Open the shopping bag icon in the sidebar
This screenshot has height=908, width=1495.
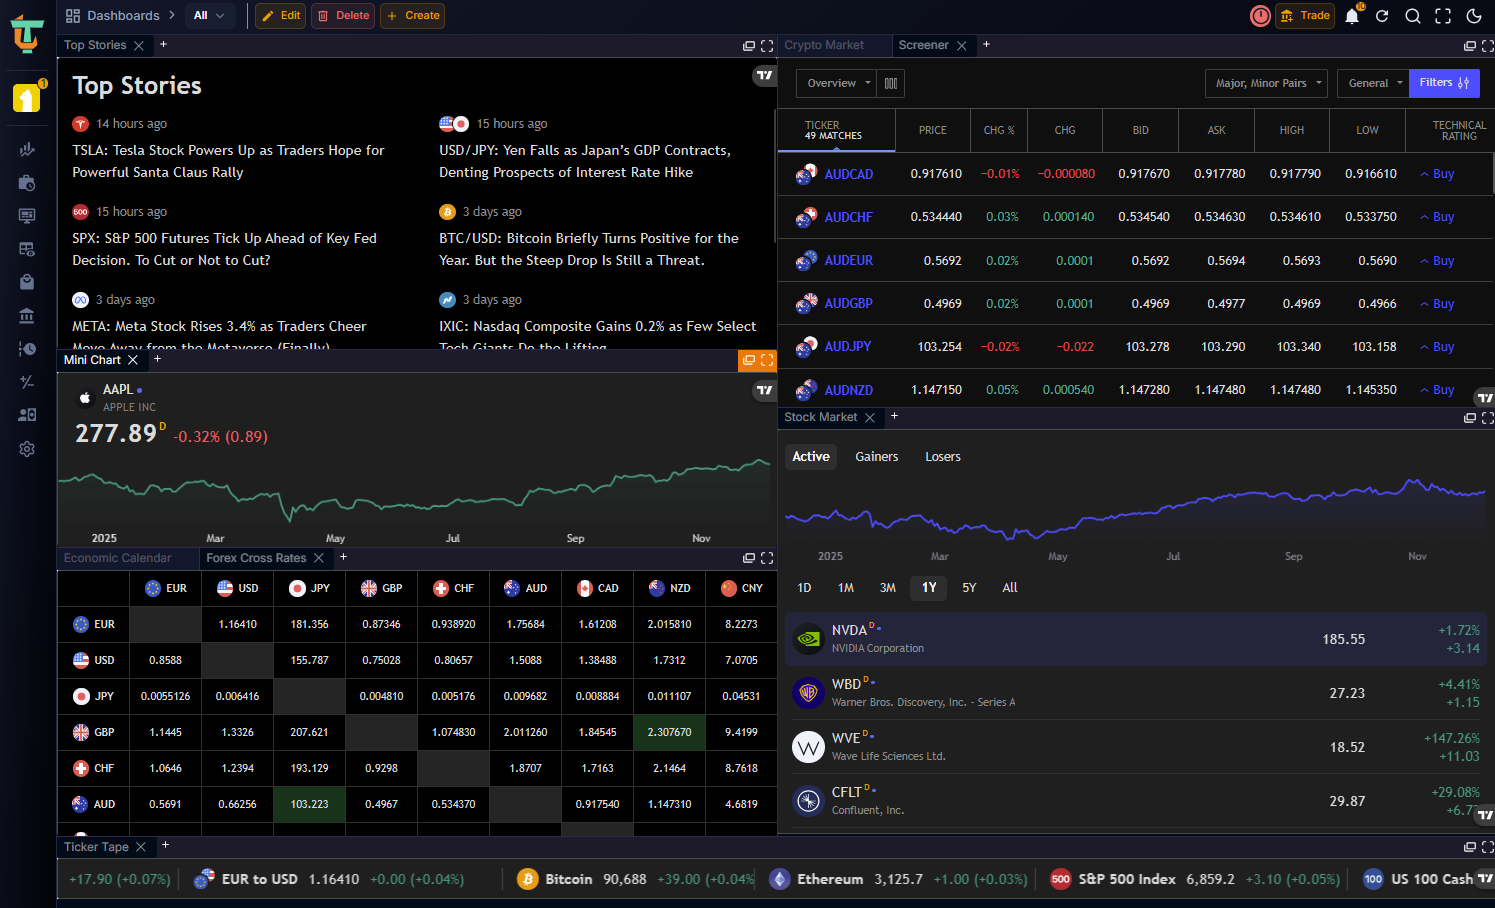click(27, 282)
